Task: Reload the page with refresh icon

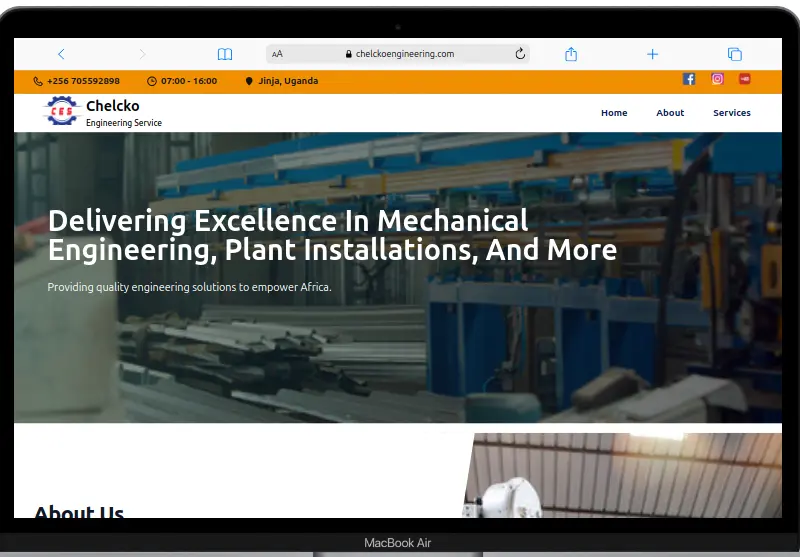Action: tap(520, 54)
